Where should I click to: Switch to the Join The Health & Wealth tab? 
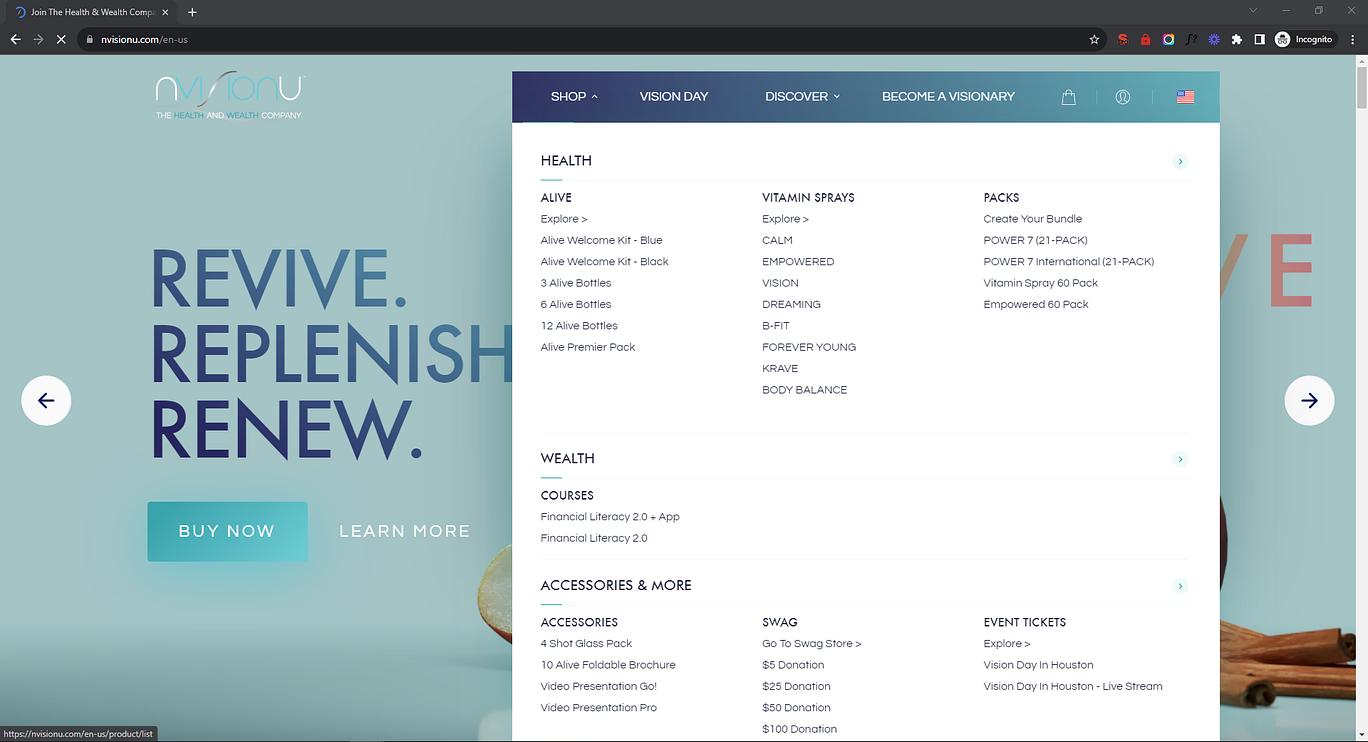[91, 12]
